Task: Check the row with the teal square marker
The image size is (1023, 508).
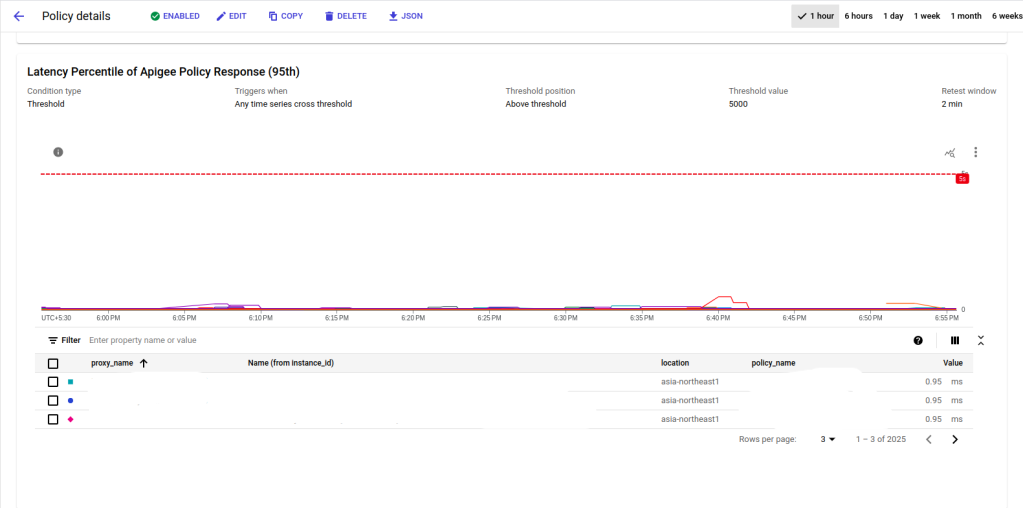Action: [x=53, y=381]
